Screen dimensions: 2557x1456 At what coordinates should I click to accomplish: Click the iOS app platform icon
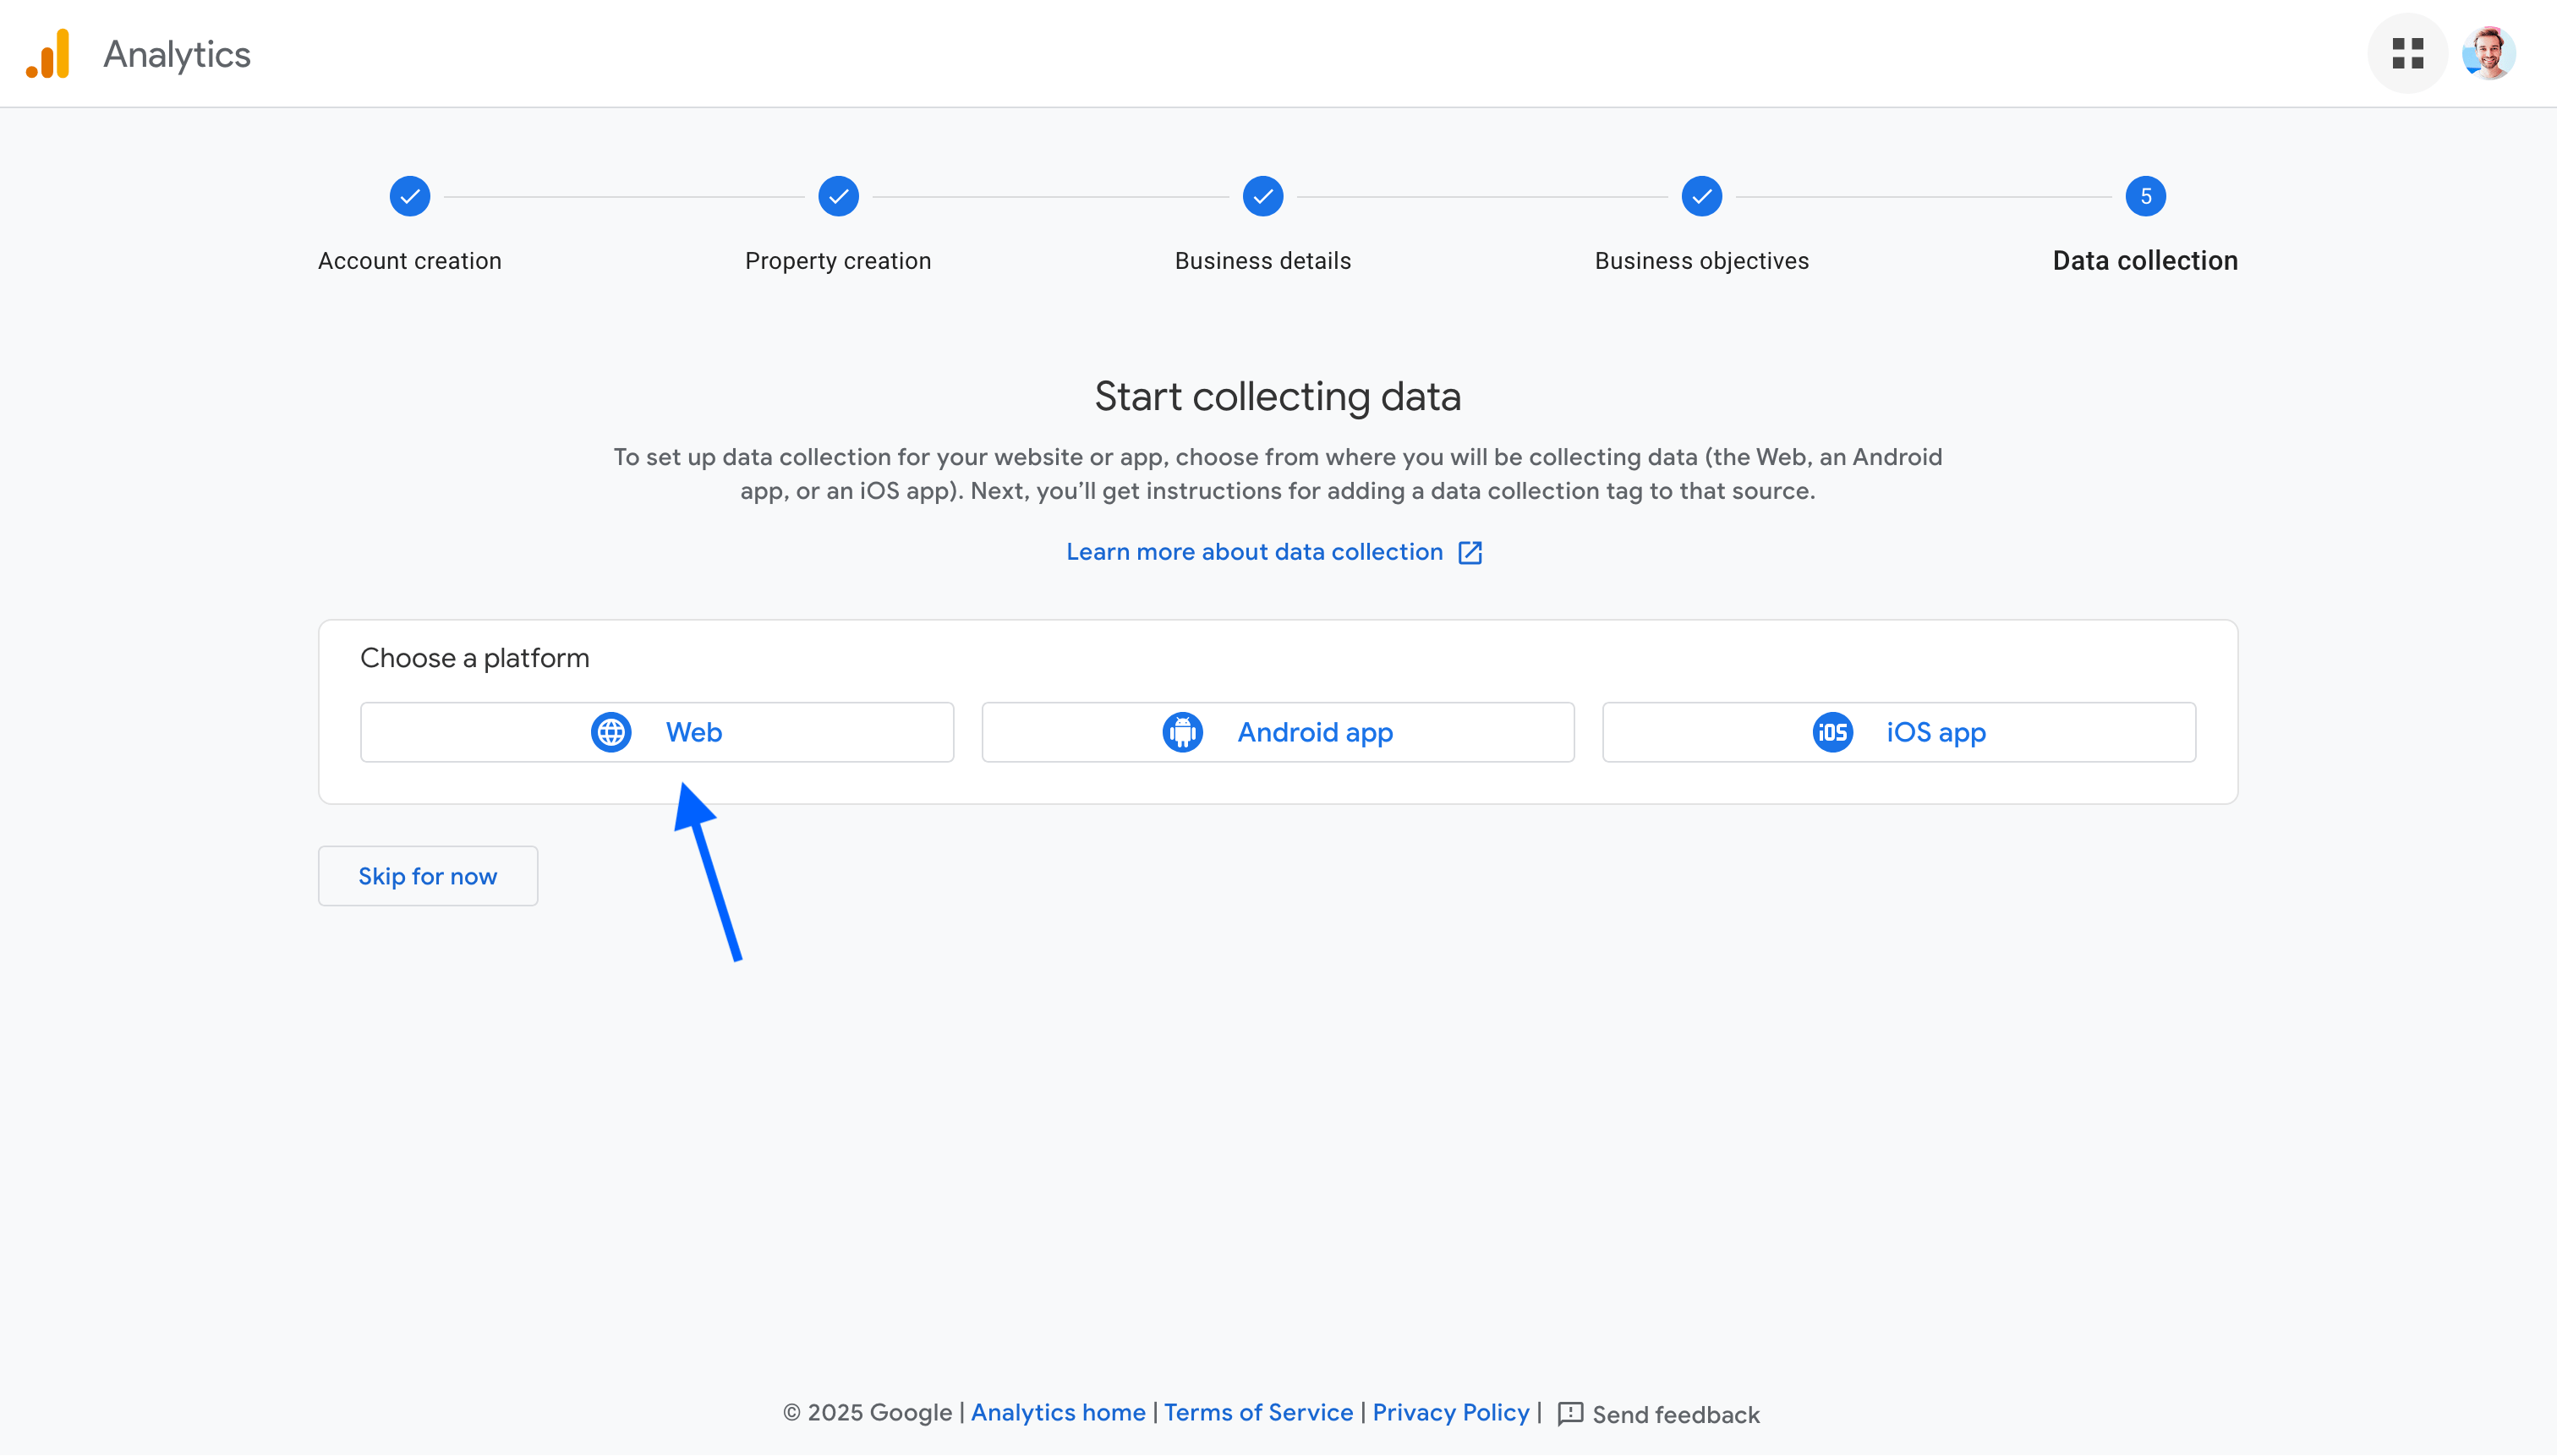[1832, 732]
